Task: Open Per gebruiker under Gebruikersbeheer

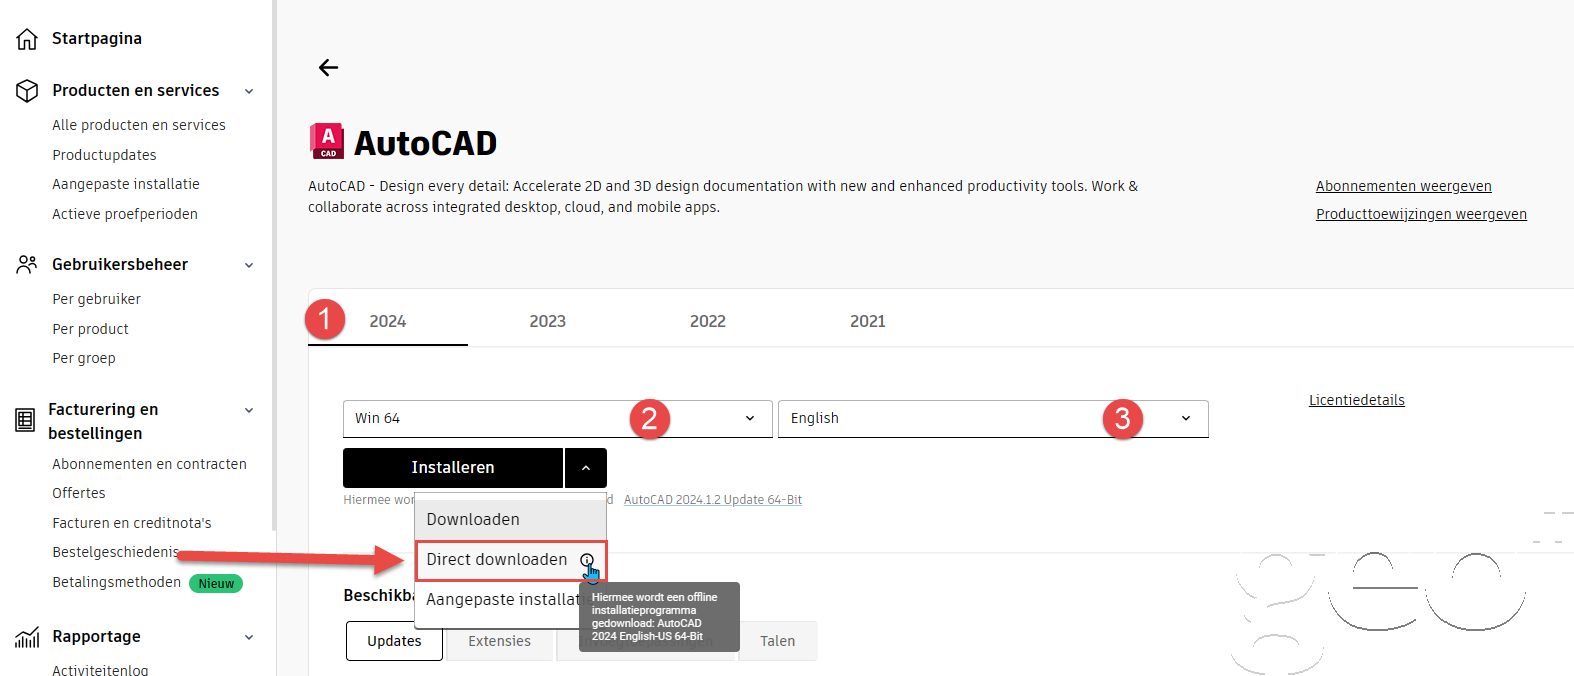Action: point(96,299)
